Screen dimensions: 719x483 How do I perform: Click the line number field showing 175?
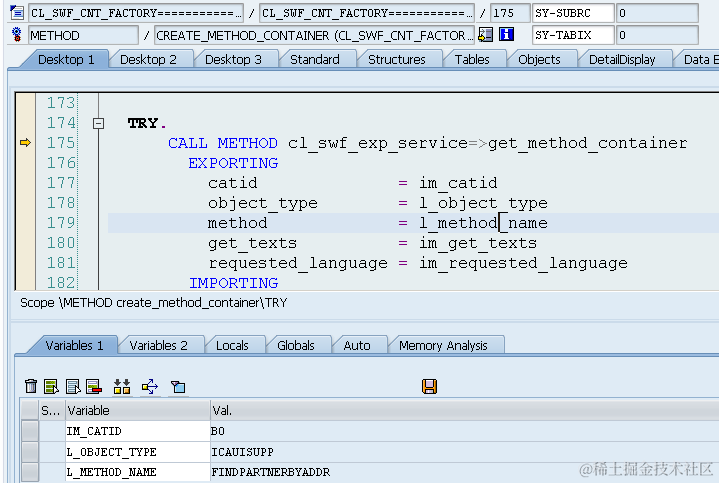pyautogui.click(x=509, y=13)
